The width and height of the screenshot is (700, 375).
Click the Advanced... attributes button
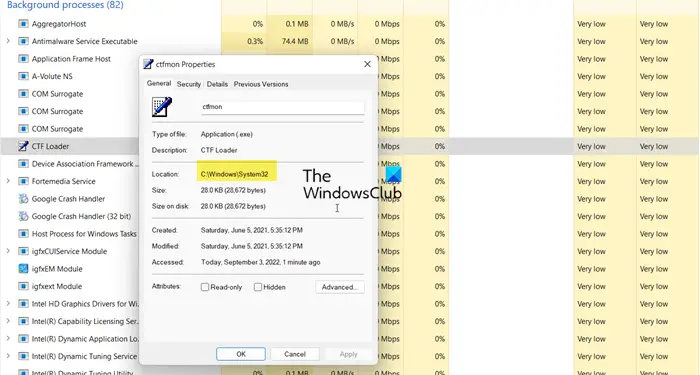(340, 287)
